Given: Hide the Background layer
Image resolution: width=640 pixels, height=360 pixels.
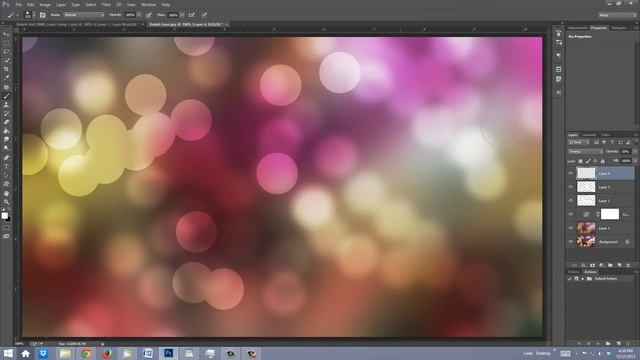Looking at the screenshot, I should click(x=571, y=242).
